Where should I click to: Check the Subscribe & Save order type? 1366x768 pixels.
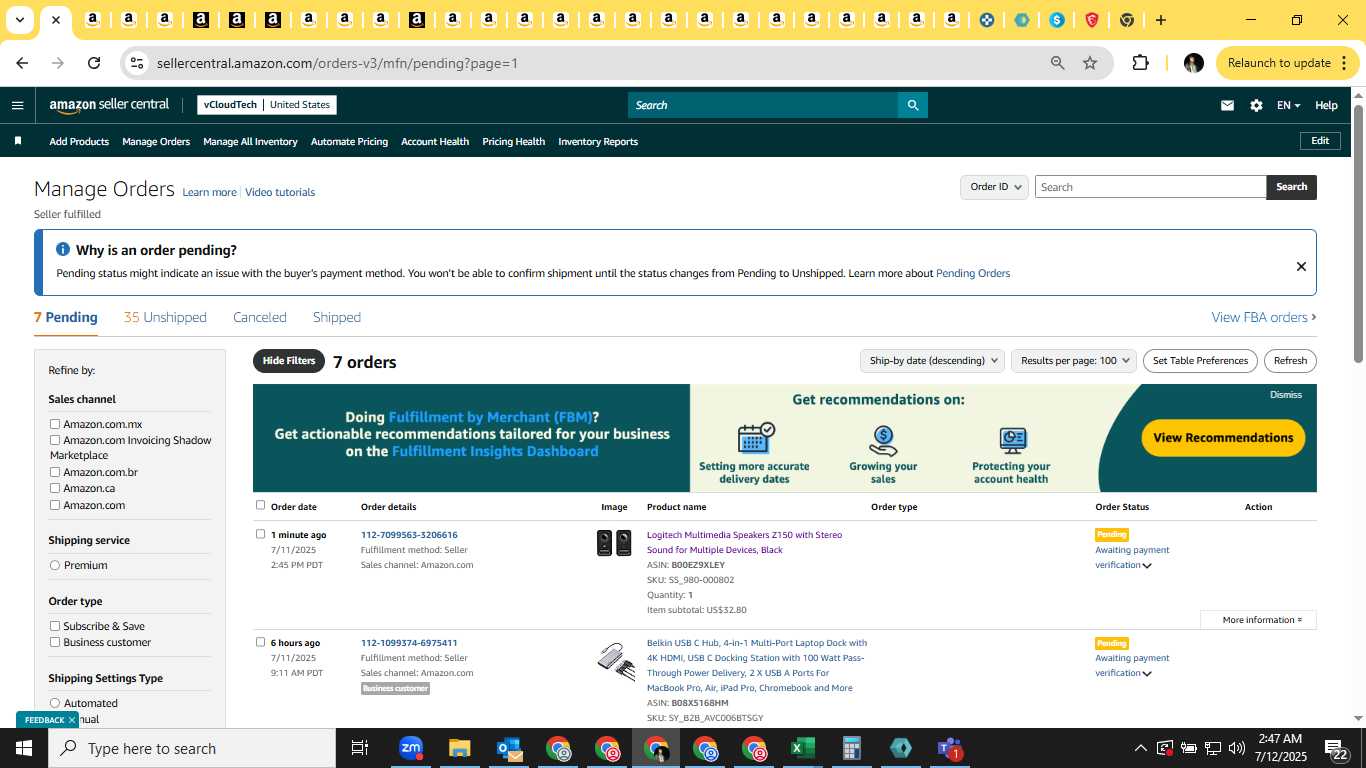[55, 626]
